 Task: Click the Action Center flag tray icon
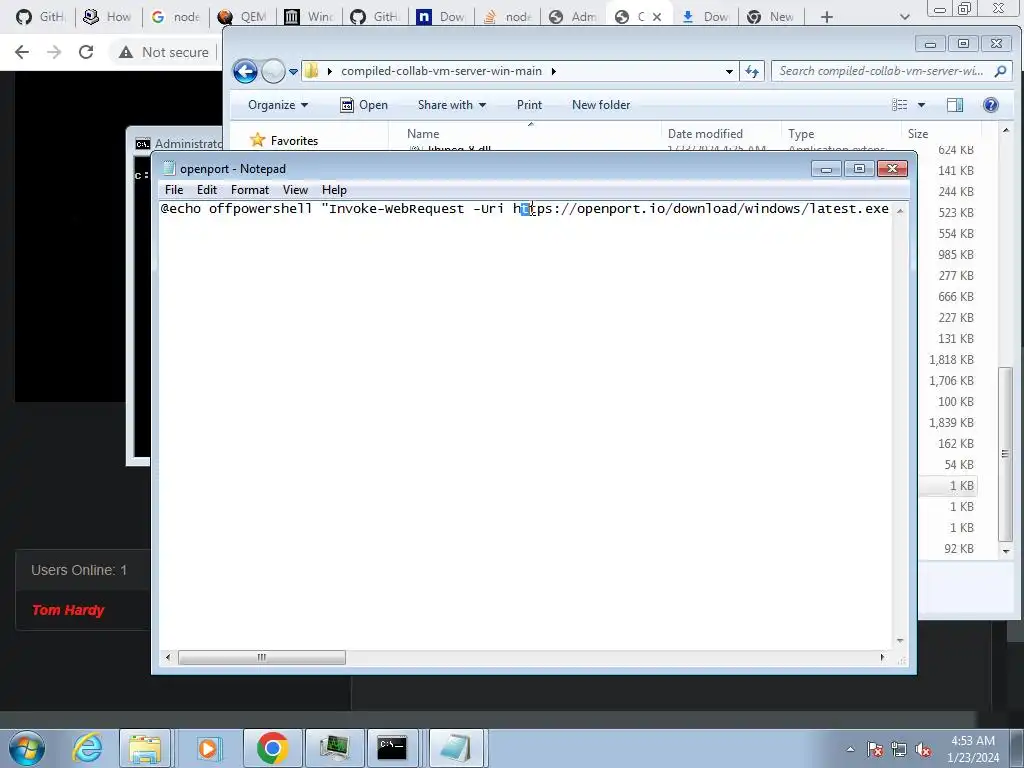click(x=875, y=749)
